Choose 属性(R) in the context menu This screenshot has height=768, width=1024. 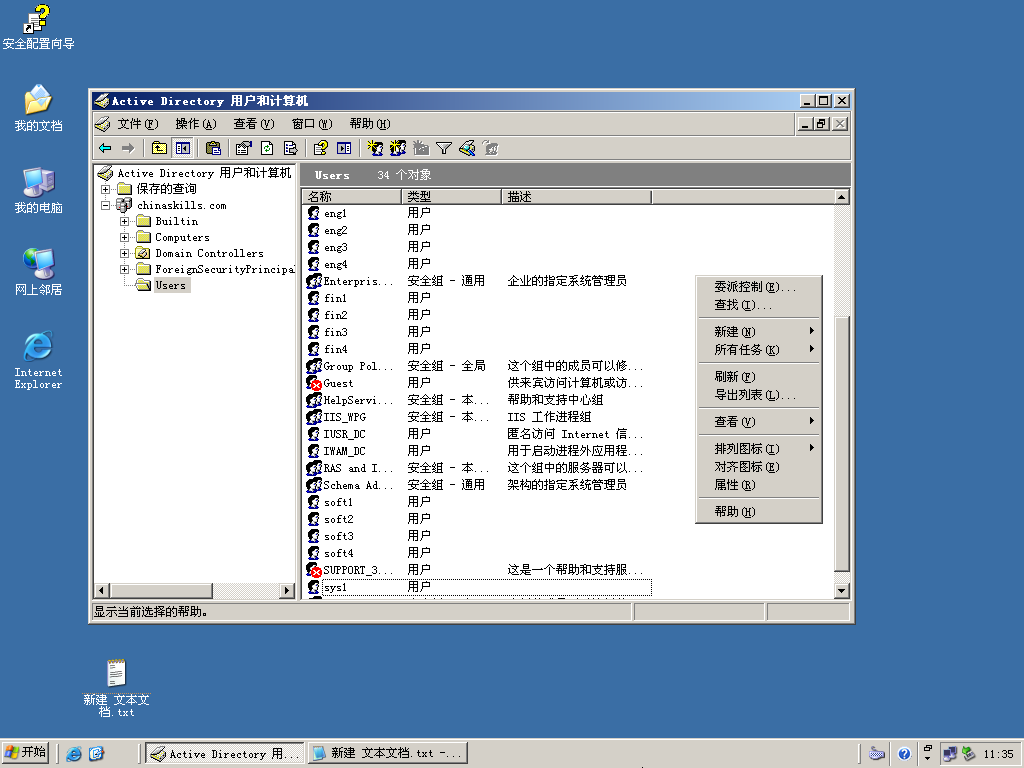[x=758, y=485]
